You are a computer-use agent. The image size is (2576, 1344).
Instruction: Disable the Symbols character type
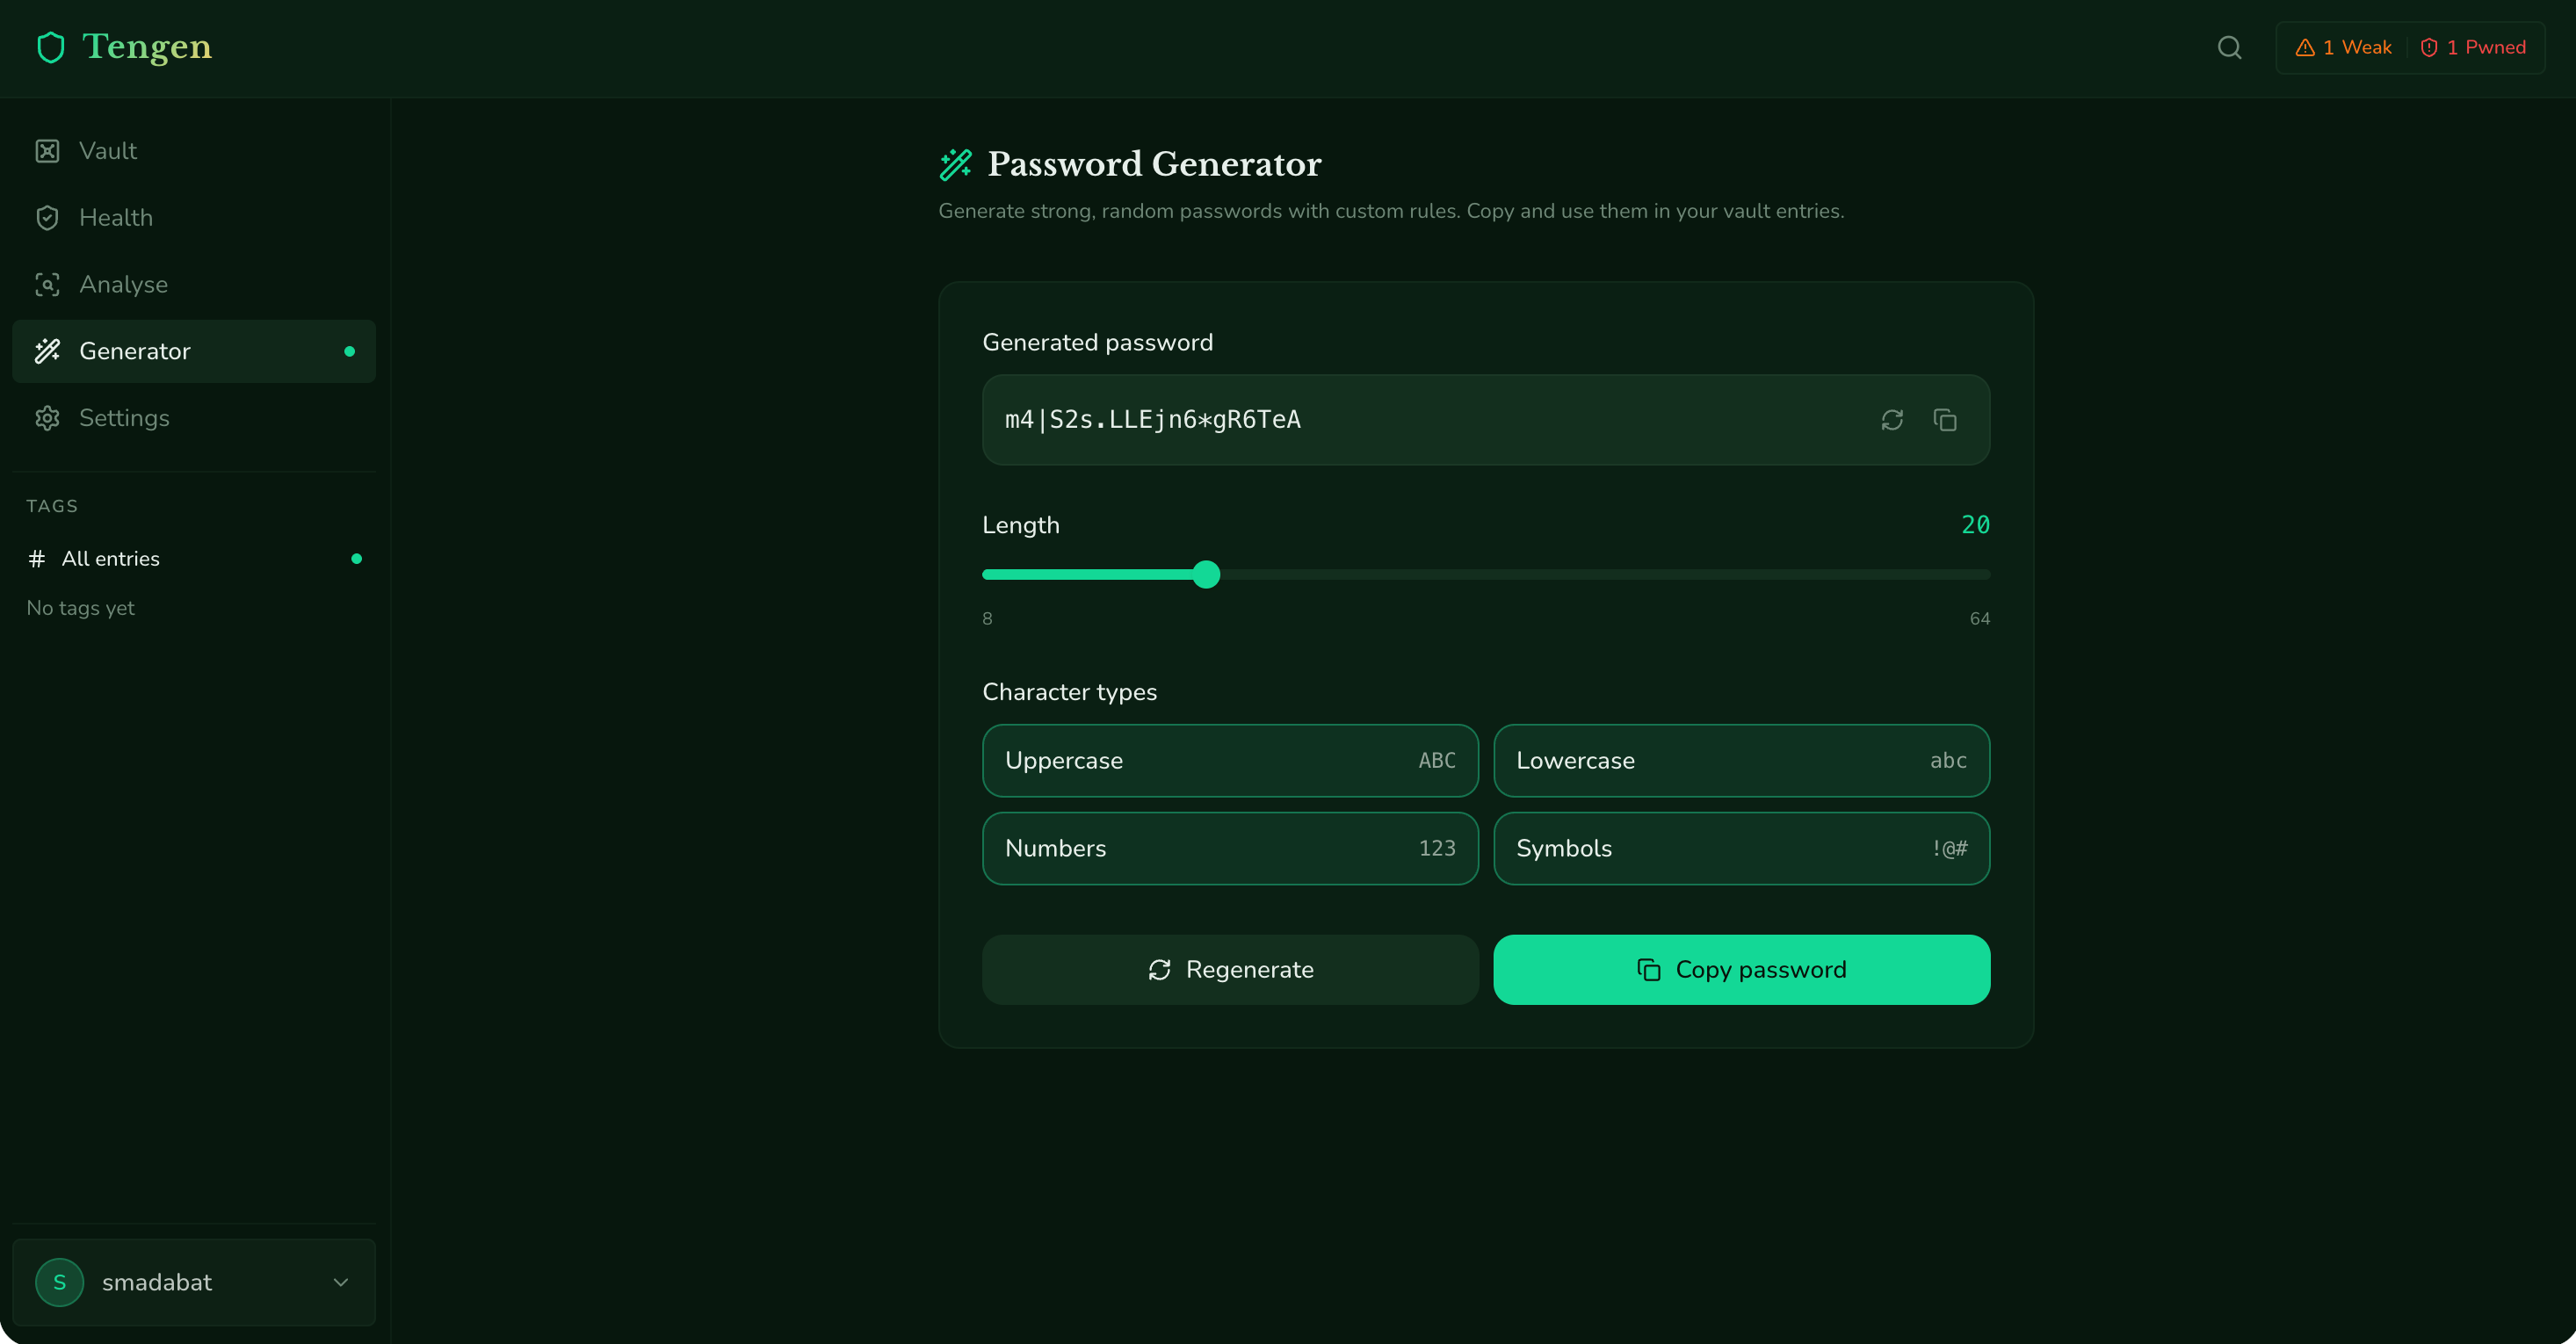point(1740,848)
